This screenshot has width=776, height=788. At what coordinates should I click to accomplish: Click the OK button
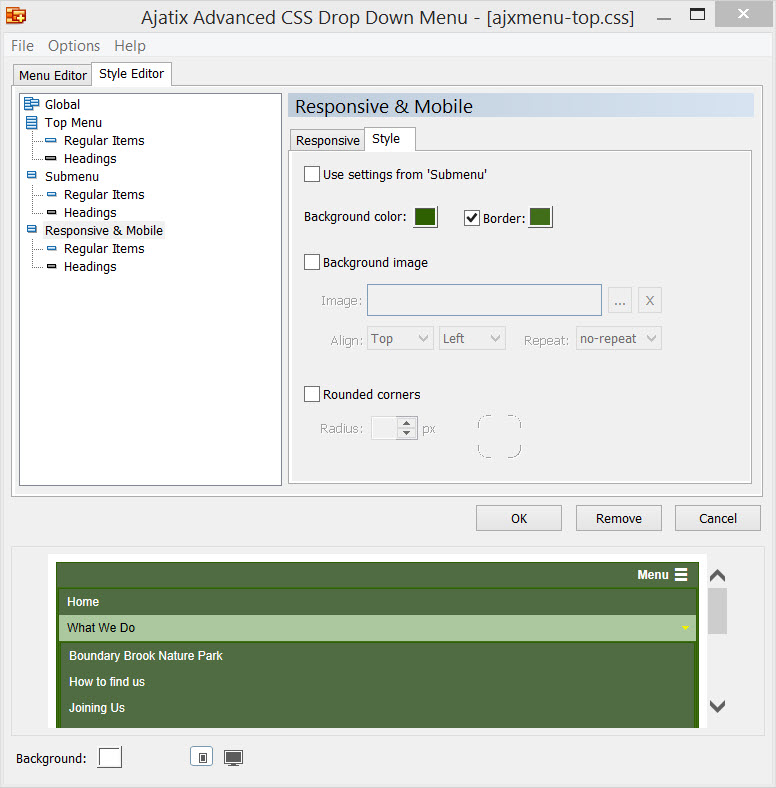(x=519, y=518)
